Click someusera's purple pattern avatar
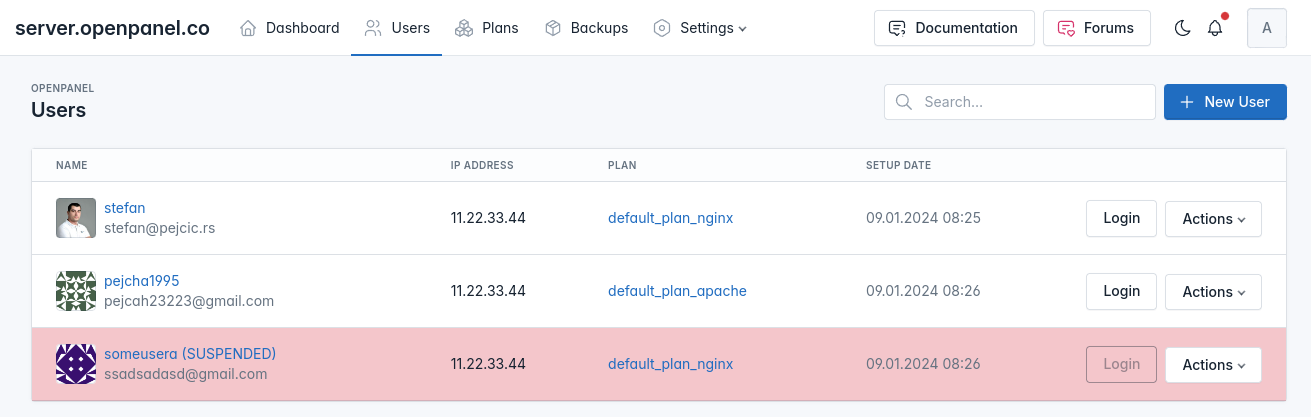 point(76,364)
